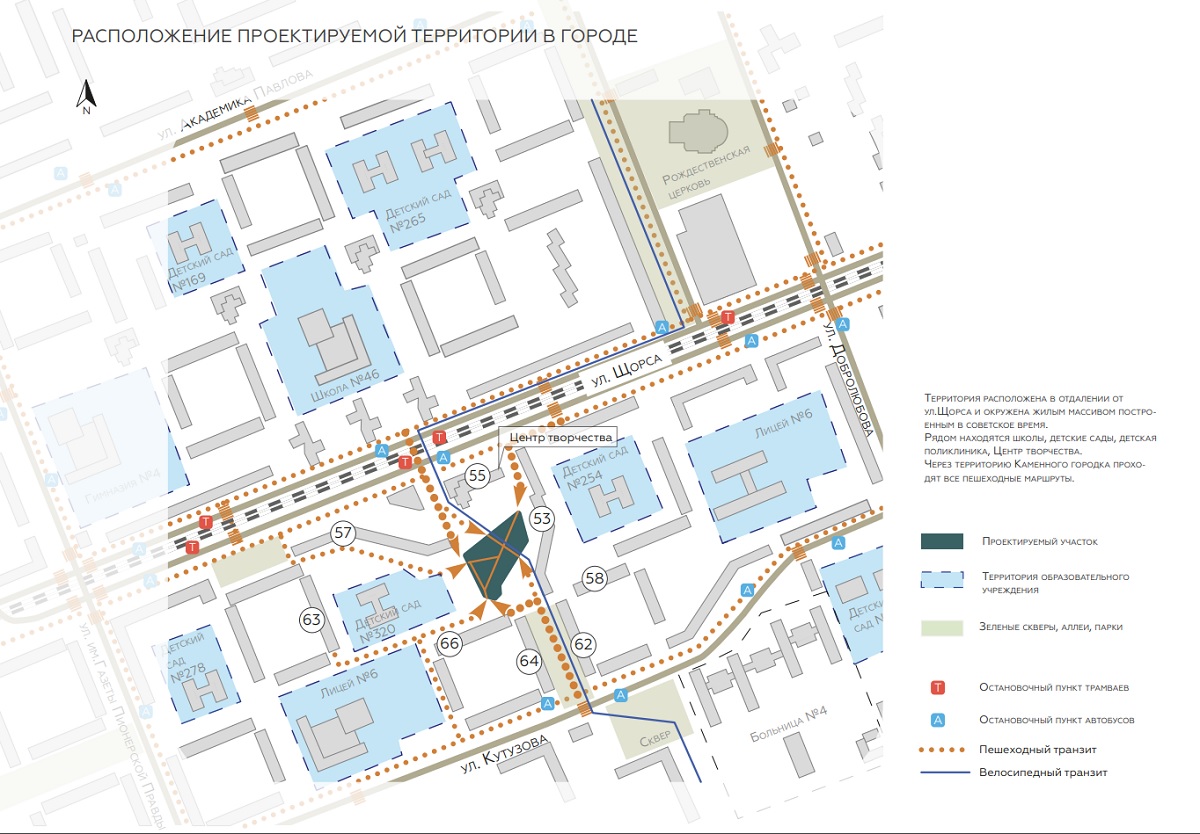Image resolution: width=1200 pixels, height=834 pixels.
Task: Click the tram stop marker below Рождественская церковь
Action: (x=727, y=317)
